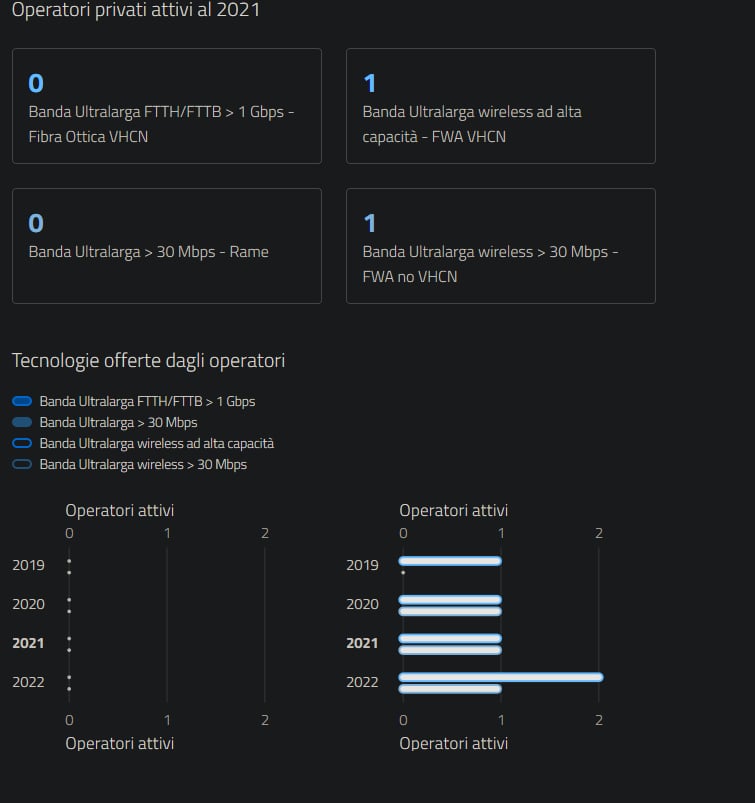This screenshot has height=803, width=755.
Task: Click the bold 2021 label in left chart
Action: pyautogui.click(x=28, y=643)
